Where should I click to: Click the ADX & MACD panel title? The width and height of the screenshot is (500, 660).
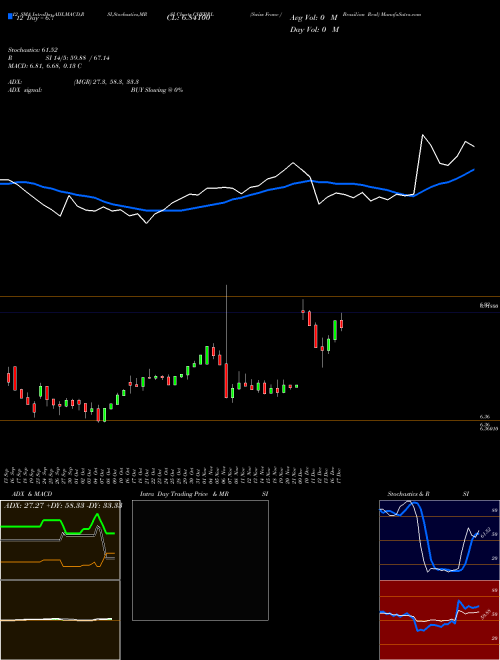pos(30,494)
